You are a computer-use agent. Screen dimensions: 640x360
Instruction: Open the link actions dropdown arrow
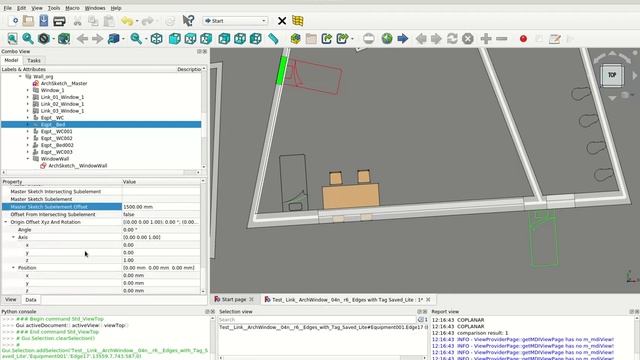(352, 39)
